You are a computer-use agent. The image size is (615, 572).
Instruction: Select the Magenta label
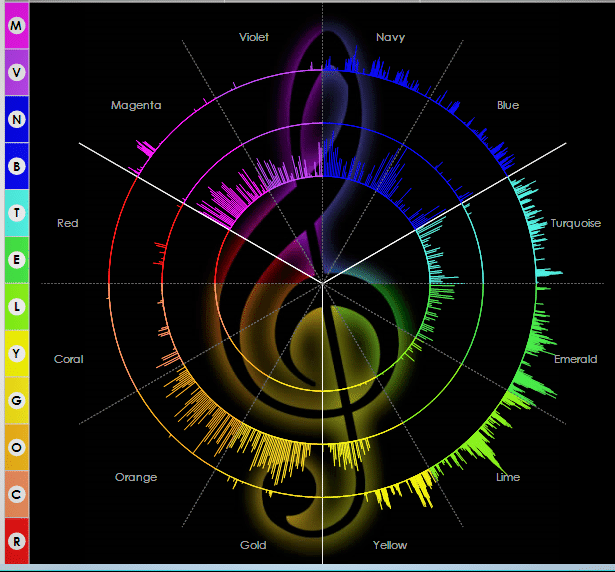click(x=136, y=106)
